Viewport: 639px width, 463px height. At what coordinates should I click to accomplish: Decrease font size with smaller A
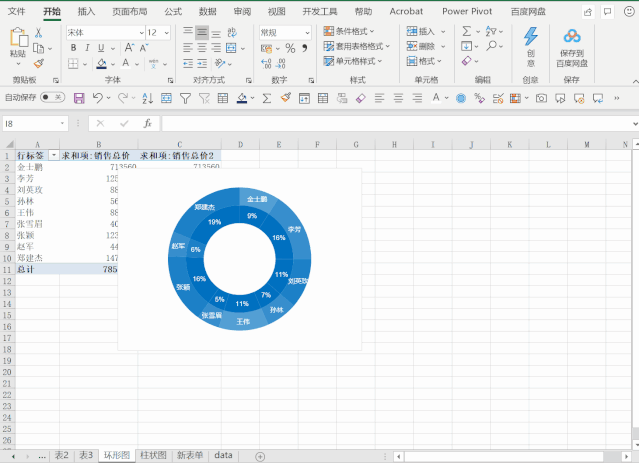click(x=143, y=48)
